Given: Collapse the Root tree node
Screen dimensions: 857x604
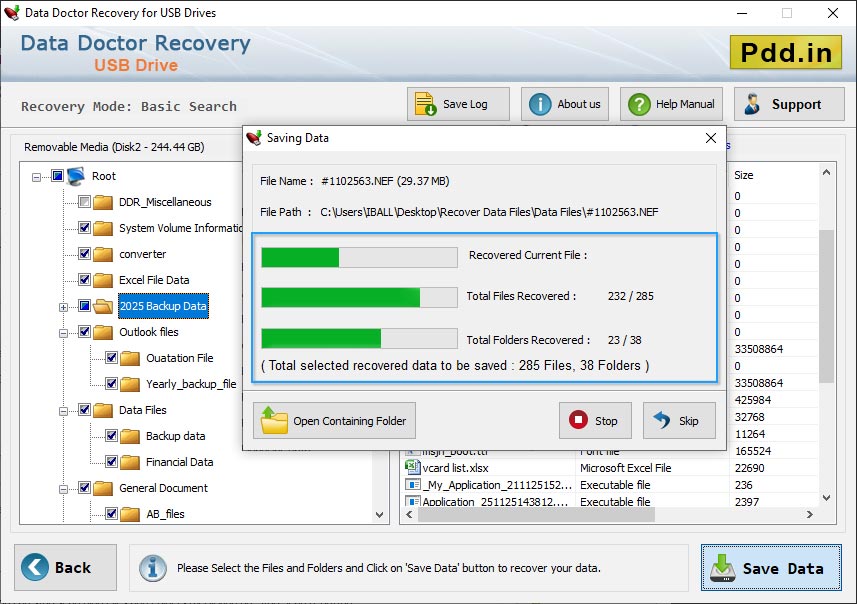Looking at the screenshot, I should tap(36, 177).
